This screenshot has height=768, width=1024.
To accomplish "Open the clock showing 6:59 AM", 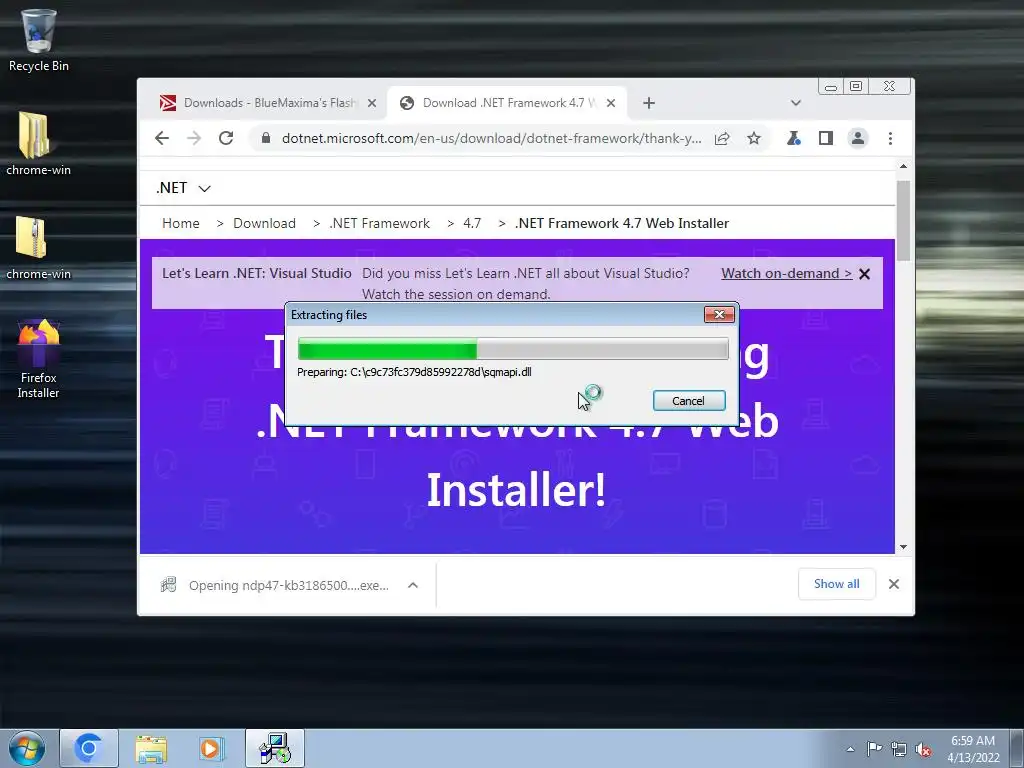I will [973, 749].
